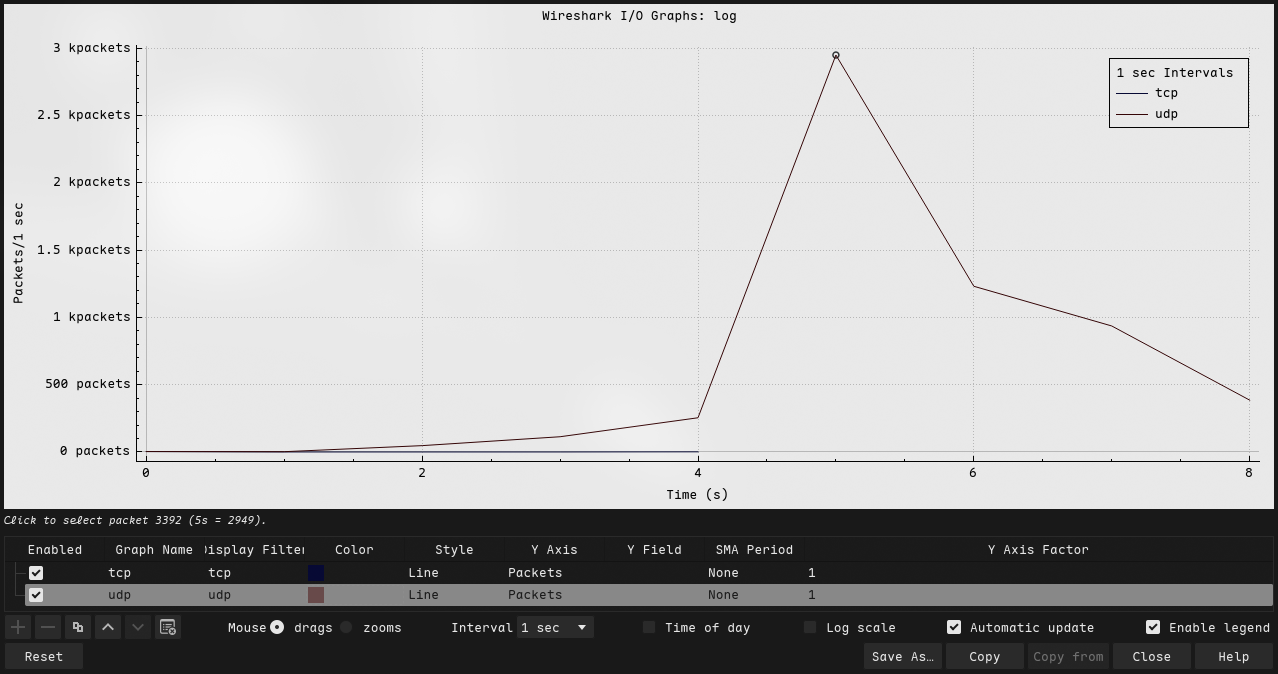Click the Reset button
This screenshot has width=1278, height=674.
tap(44, 656)
